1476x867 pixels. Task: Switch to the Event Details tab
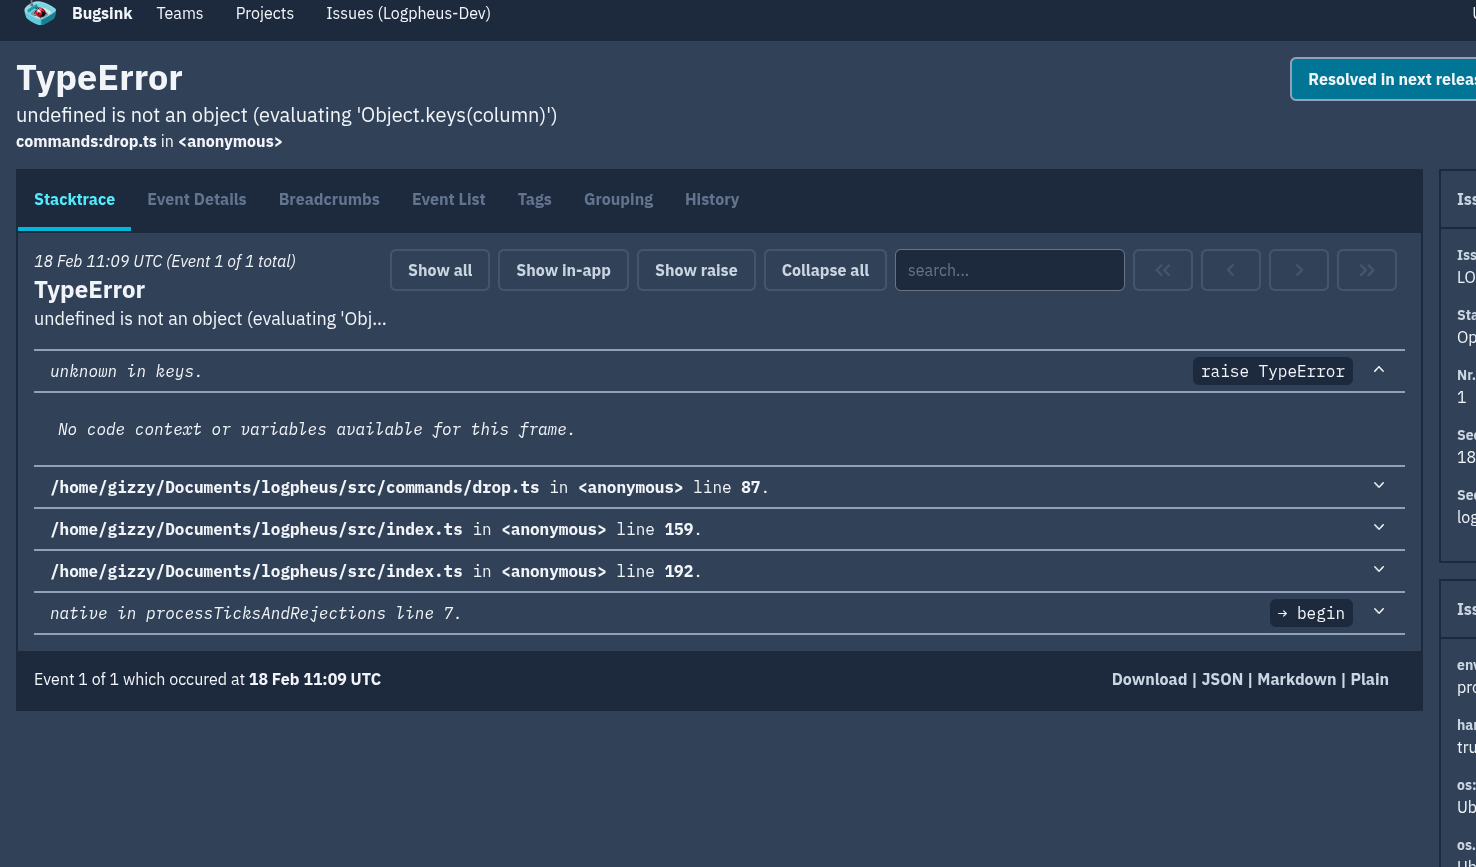click(x=196, y=199)
